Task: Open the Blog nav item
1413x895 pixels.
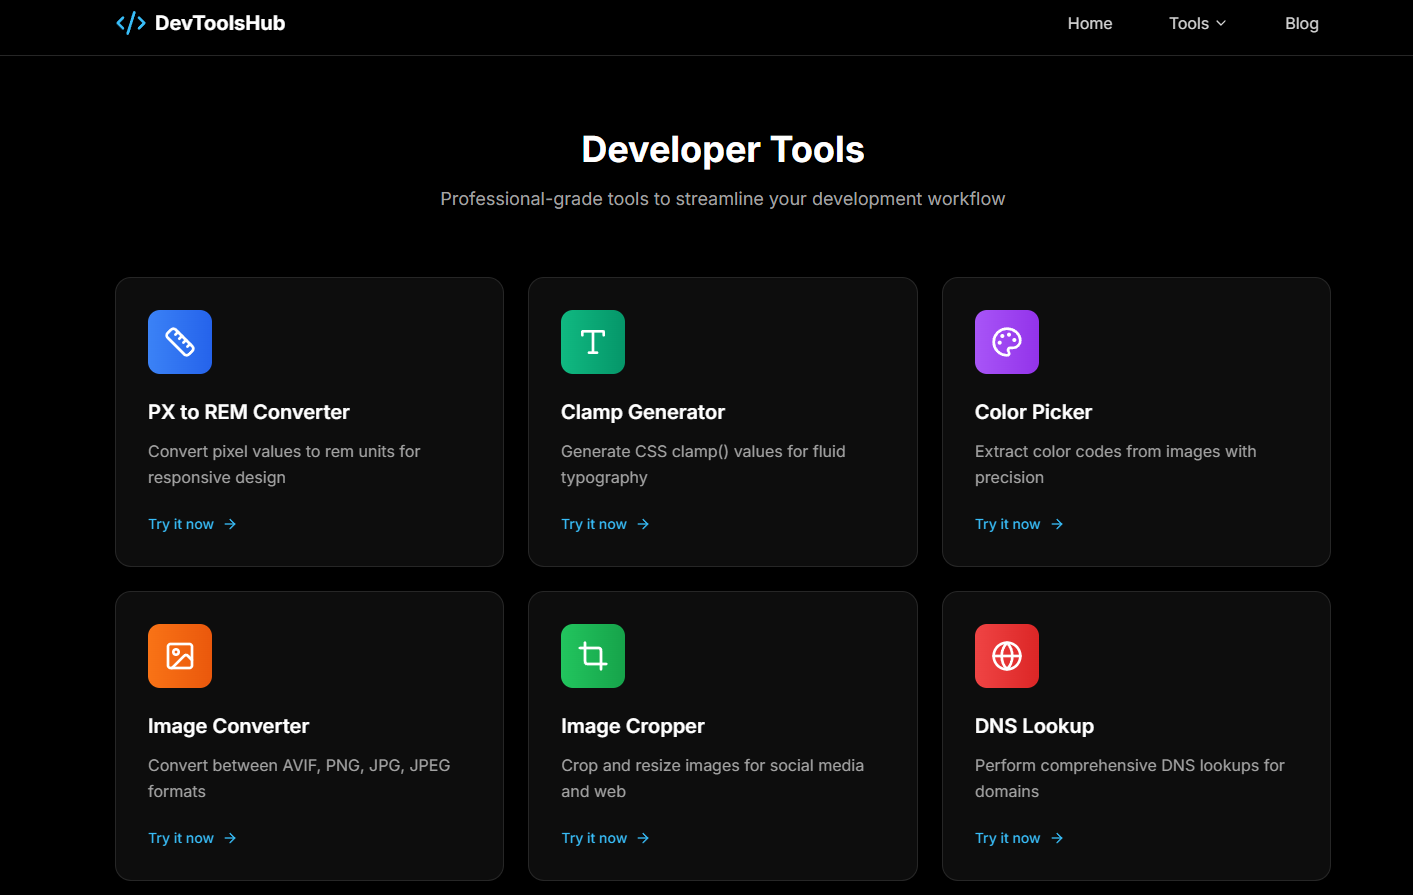Action: (x=1302, y=23)
